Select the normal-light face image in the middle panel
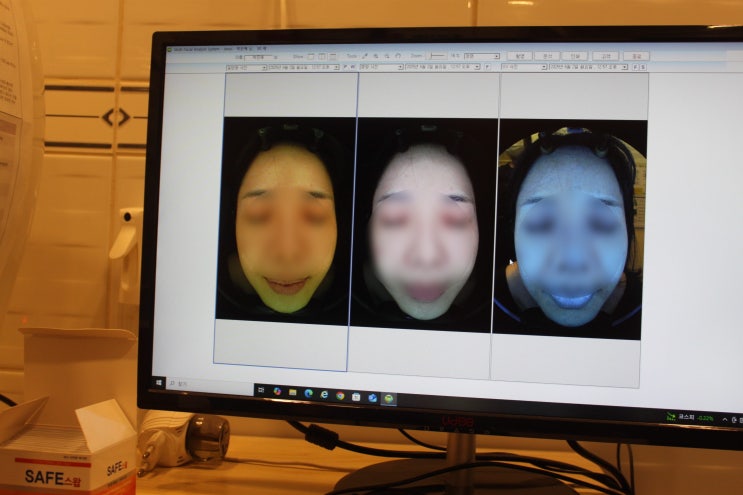 click(425, 225)
